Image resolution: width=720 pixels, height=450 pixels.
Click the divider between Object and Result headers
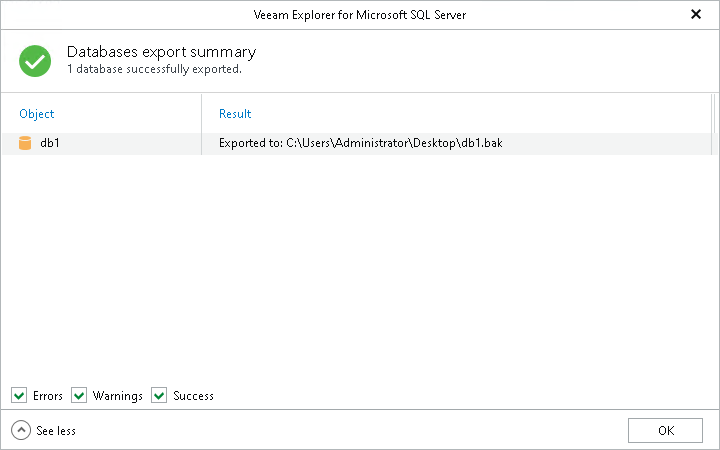[202, 114]
